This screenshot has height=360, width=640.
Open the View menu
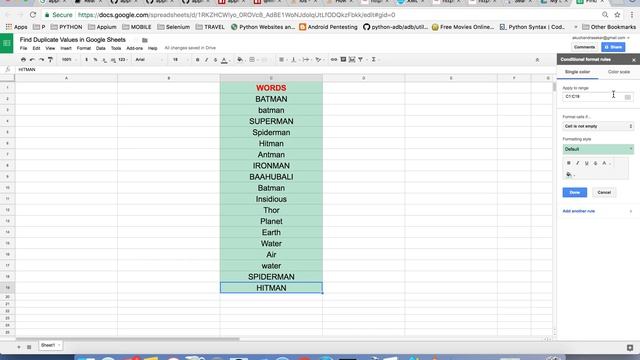click(x=50, y=48)
